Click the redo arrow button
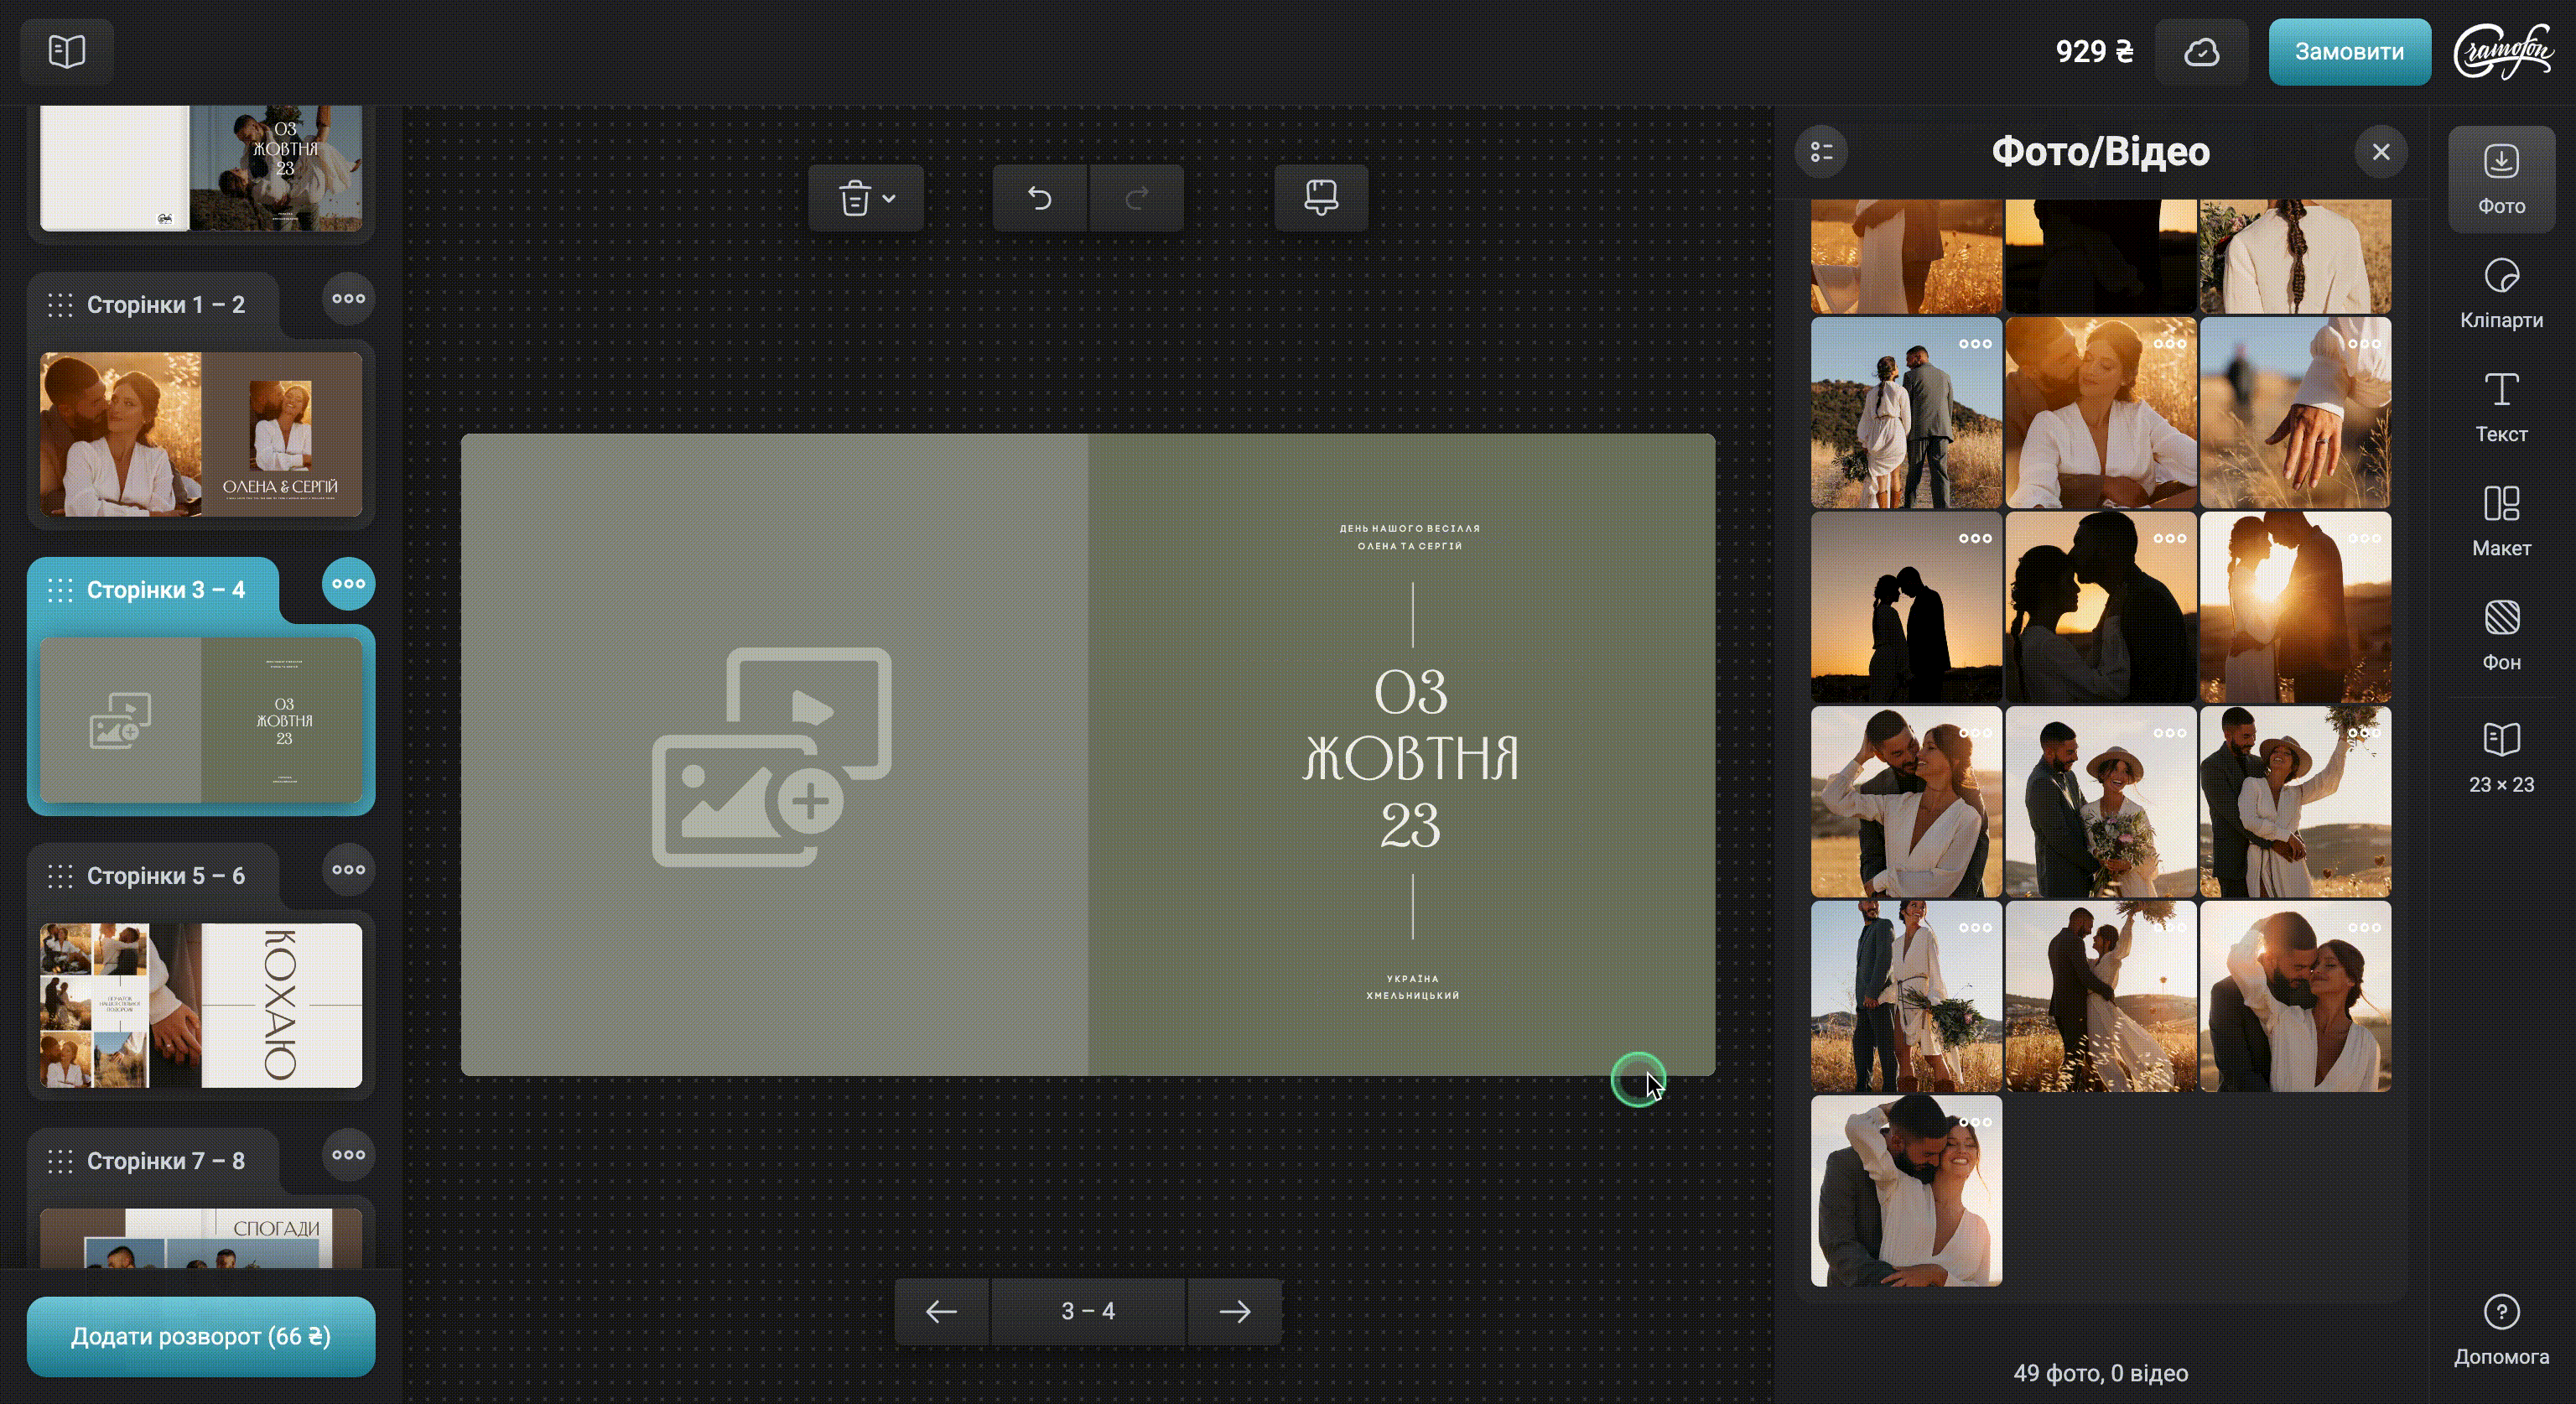The height and width of the screenshot is (1404, 2576). pos(1136,198)
